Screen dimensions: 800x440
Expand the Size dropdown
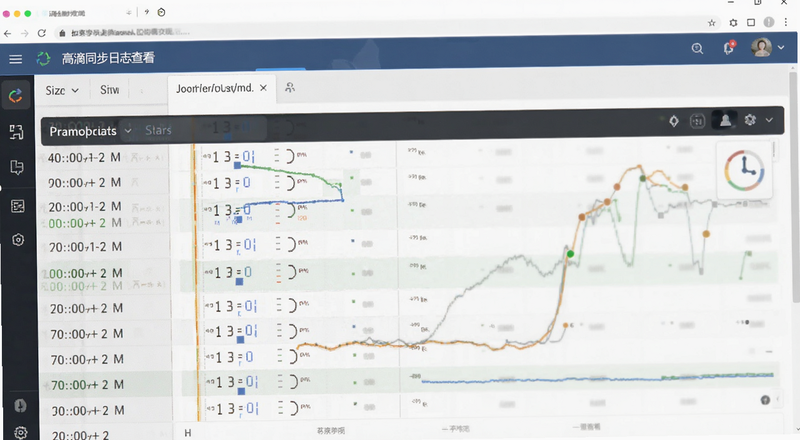(x=62, y=91)
